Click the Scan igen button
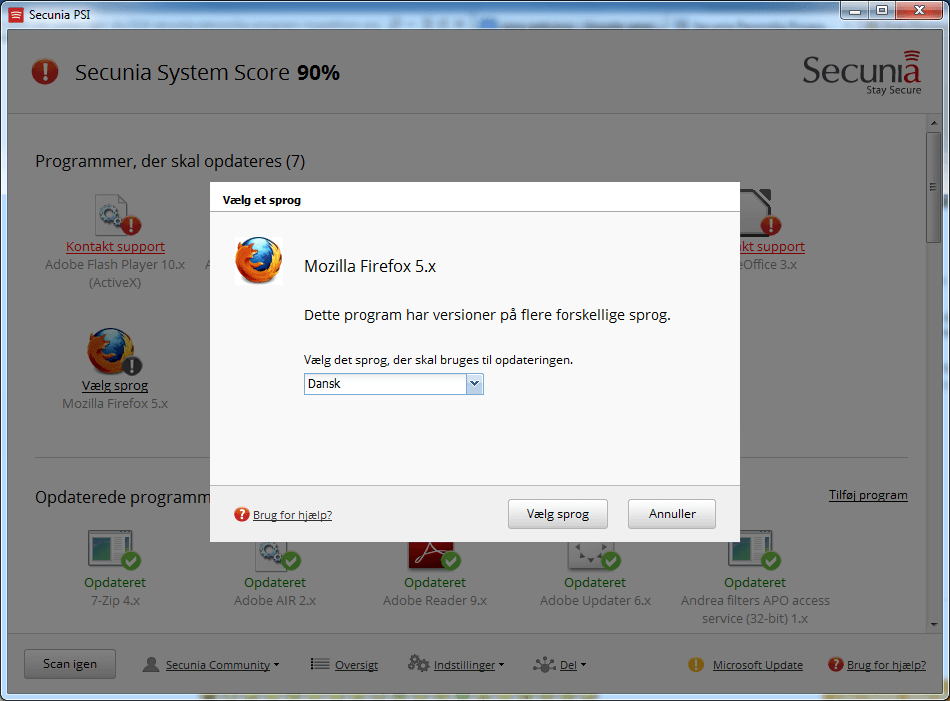Screen dimensions: 950x701 tap(70, 664)
